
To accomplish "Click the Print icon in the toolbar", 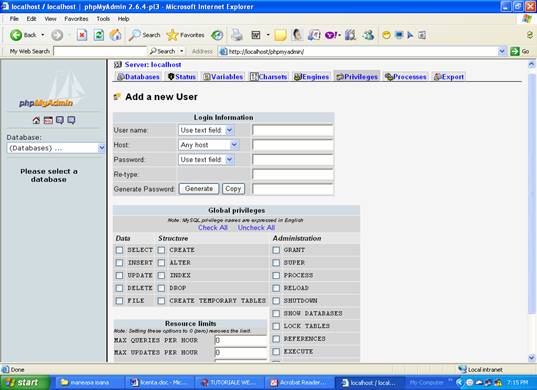I will click(x=237, y=35).
